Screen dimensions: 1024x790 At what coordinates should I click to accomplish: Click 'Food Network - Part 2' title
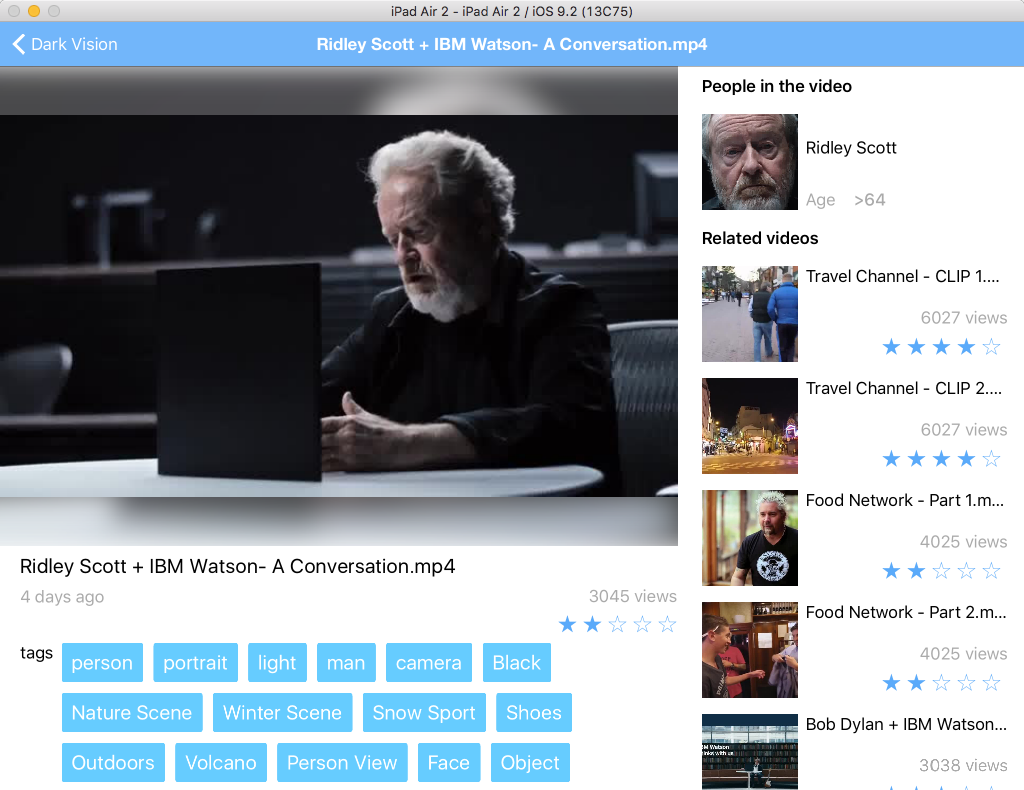[906, 612]
